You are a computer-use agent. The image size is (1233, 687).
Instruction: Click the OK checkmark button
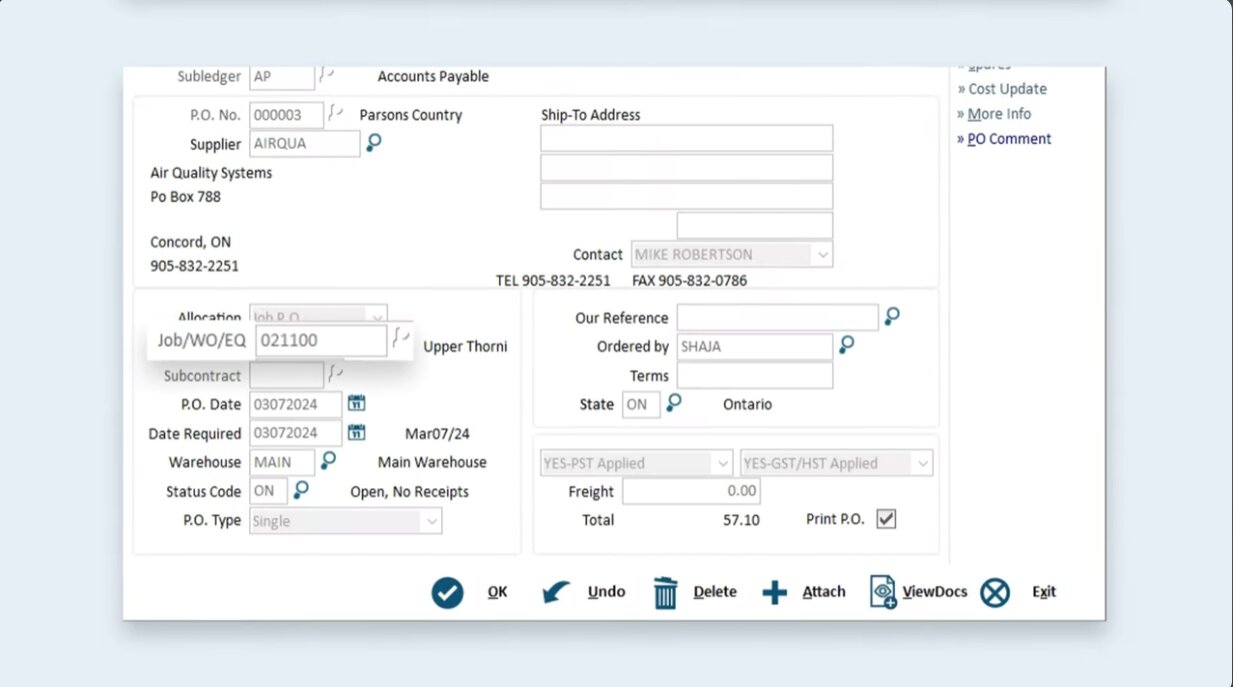click(448, 592)
